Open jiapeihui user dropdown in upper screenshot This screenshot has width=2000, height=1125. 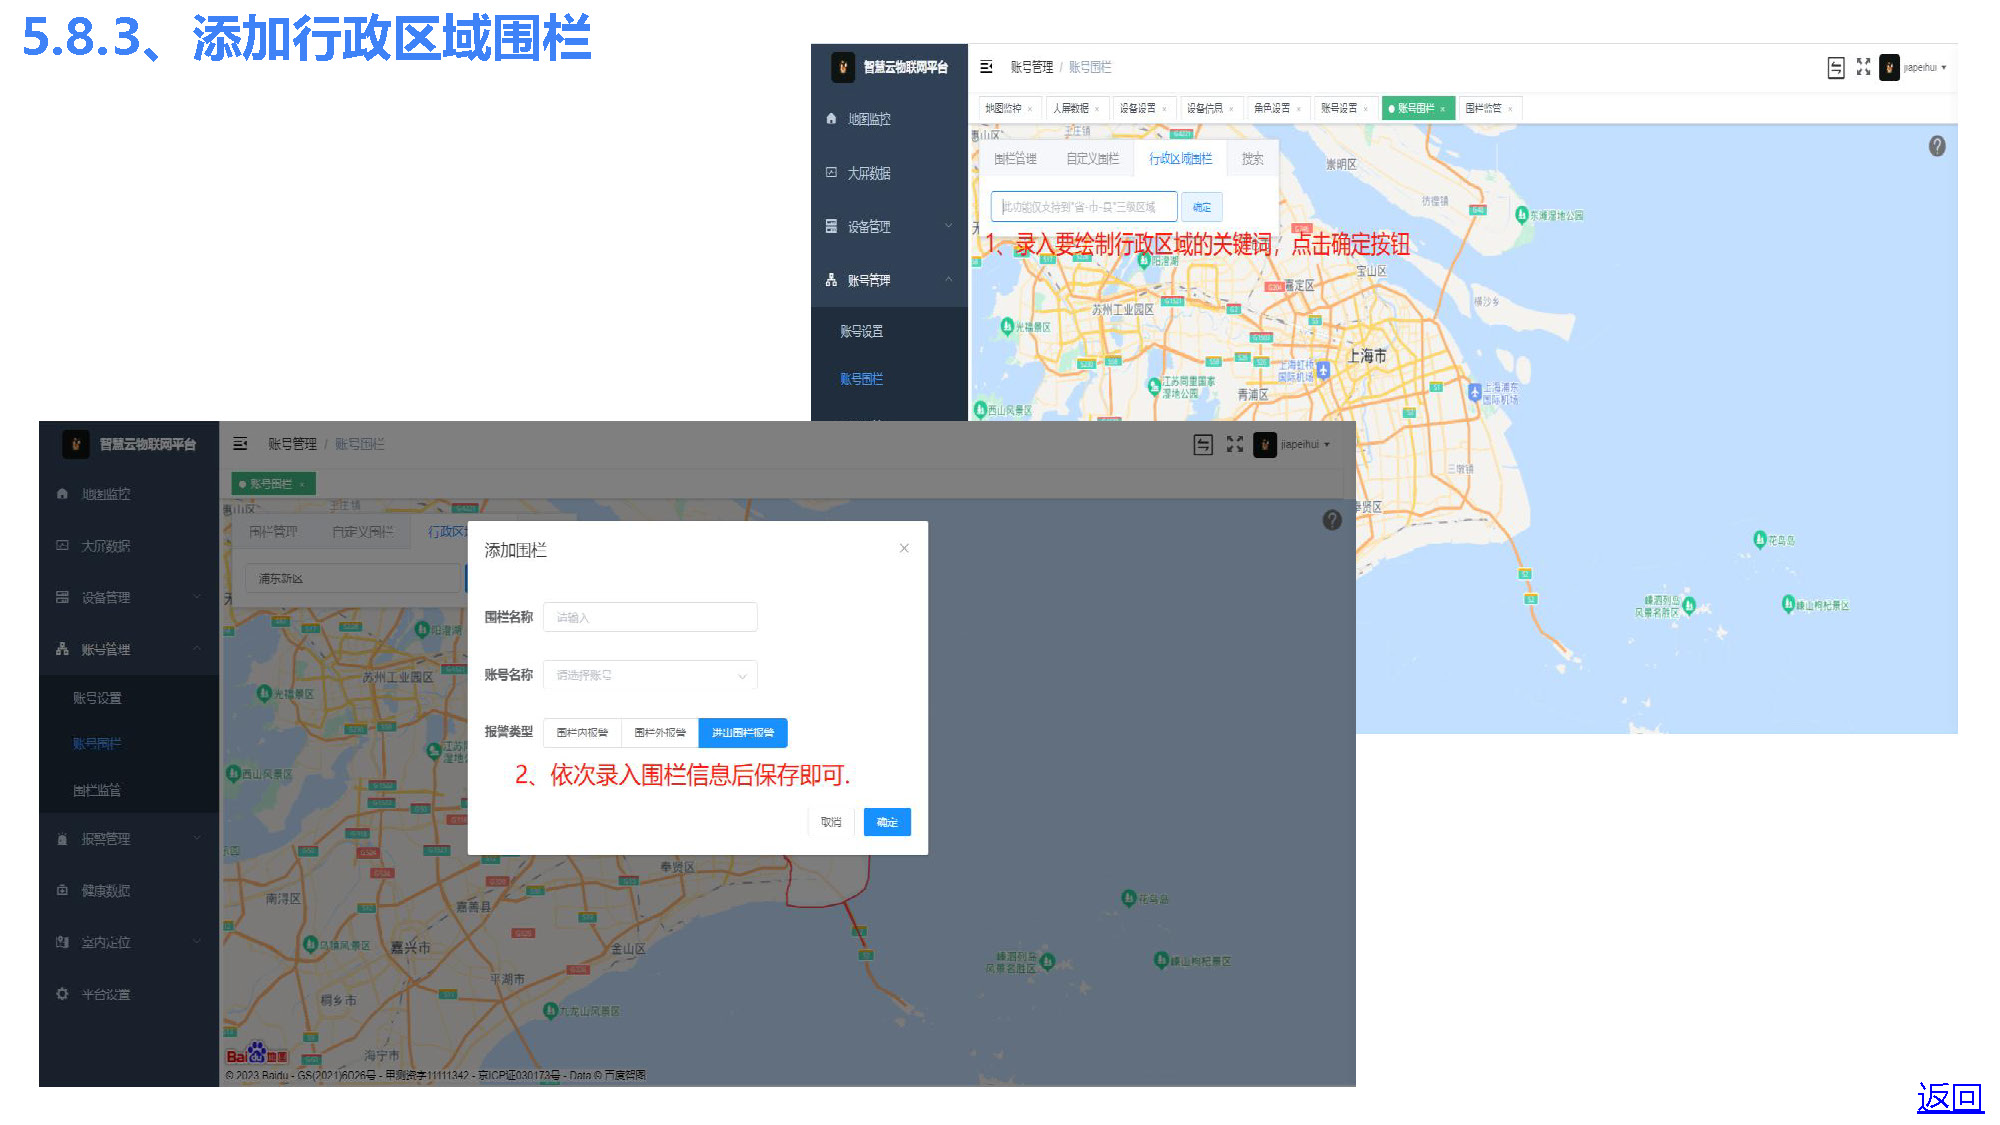tap(1925, 68)
